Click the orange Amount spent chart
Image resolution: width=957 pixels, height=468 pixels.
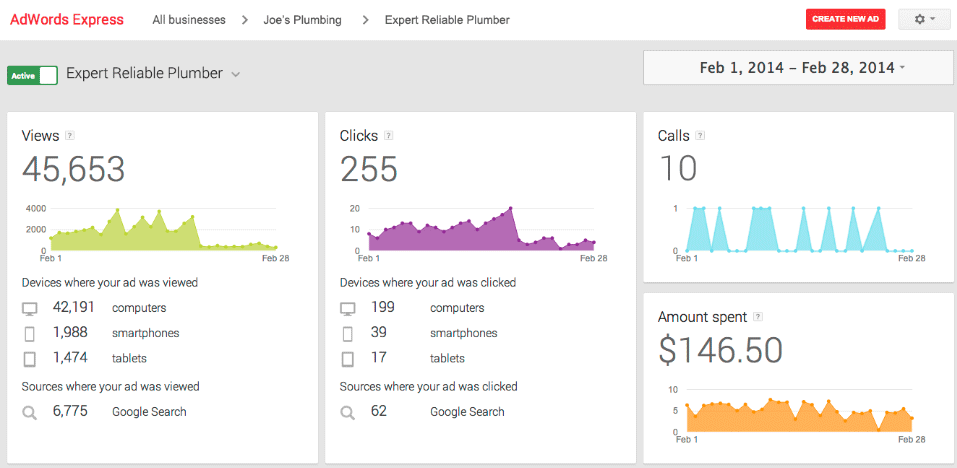tap(795, 413)
